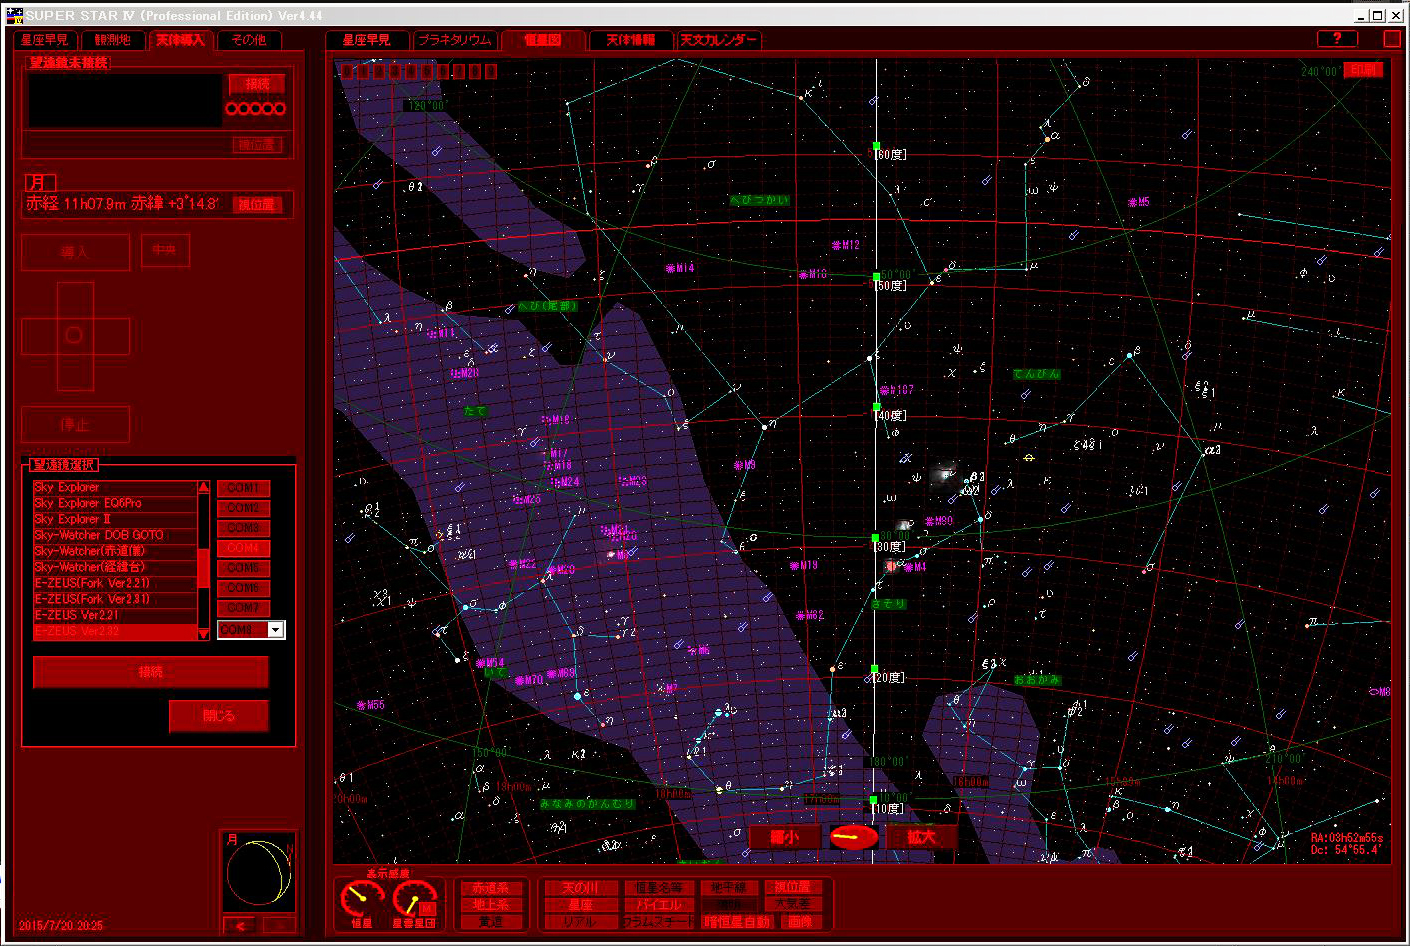1410x946 pixels.
Task: Select Sky-Watcher DOB GOTO in the list
Action: 115,535
